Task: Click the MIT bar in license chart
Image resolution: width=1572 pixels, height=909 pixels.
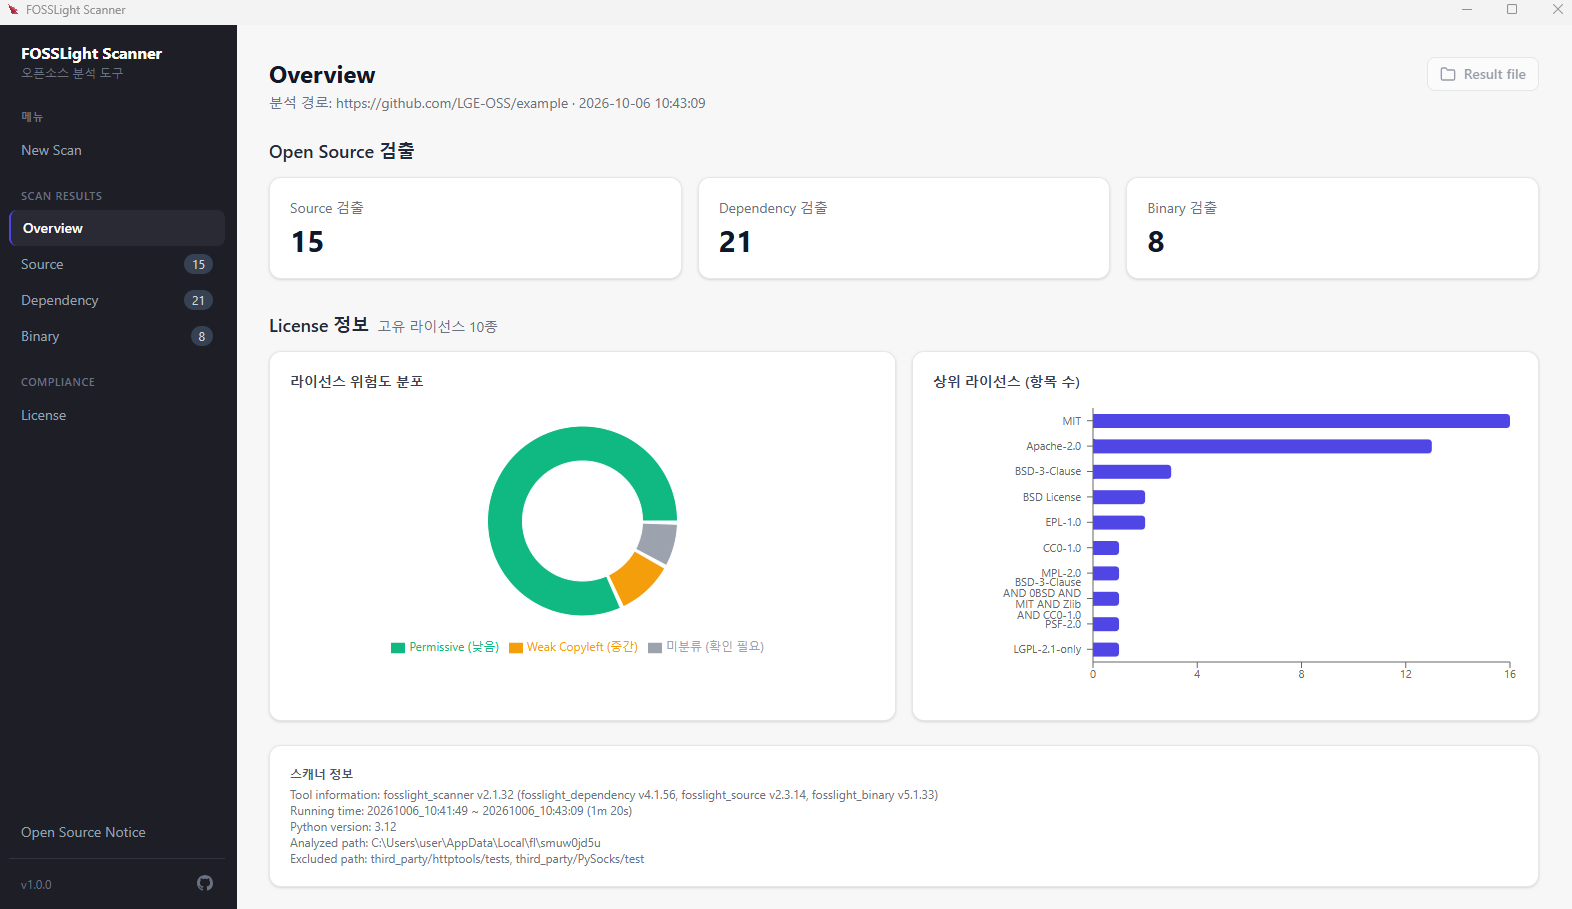Action: [x=1301, y=421]
